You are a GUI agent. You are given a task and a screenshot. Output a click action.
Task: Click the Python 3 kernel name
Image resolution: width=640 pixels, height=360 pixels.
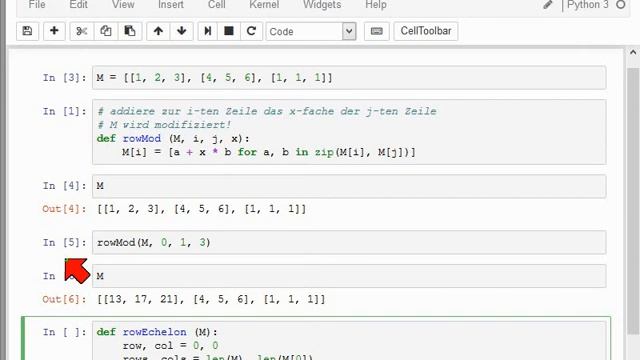tap(588, 5)
